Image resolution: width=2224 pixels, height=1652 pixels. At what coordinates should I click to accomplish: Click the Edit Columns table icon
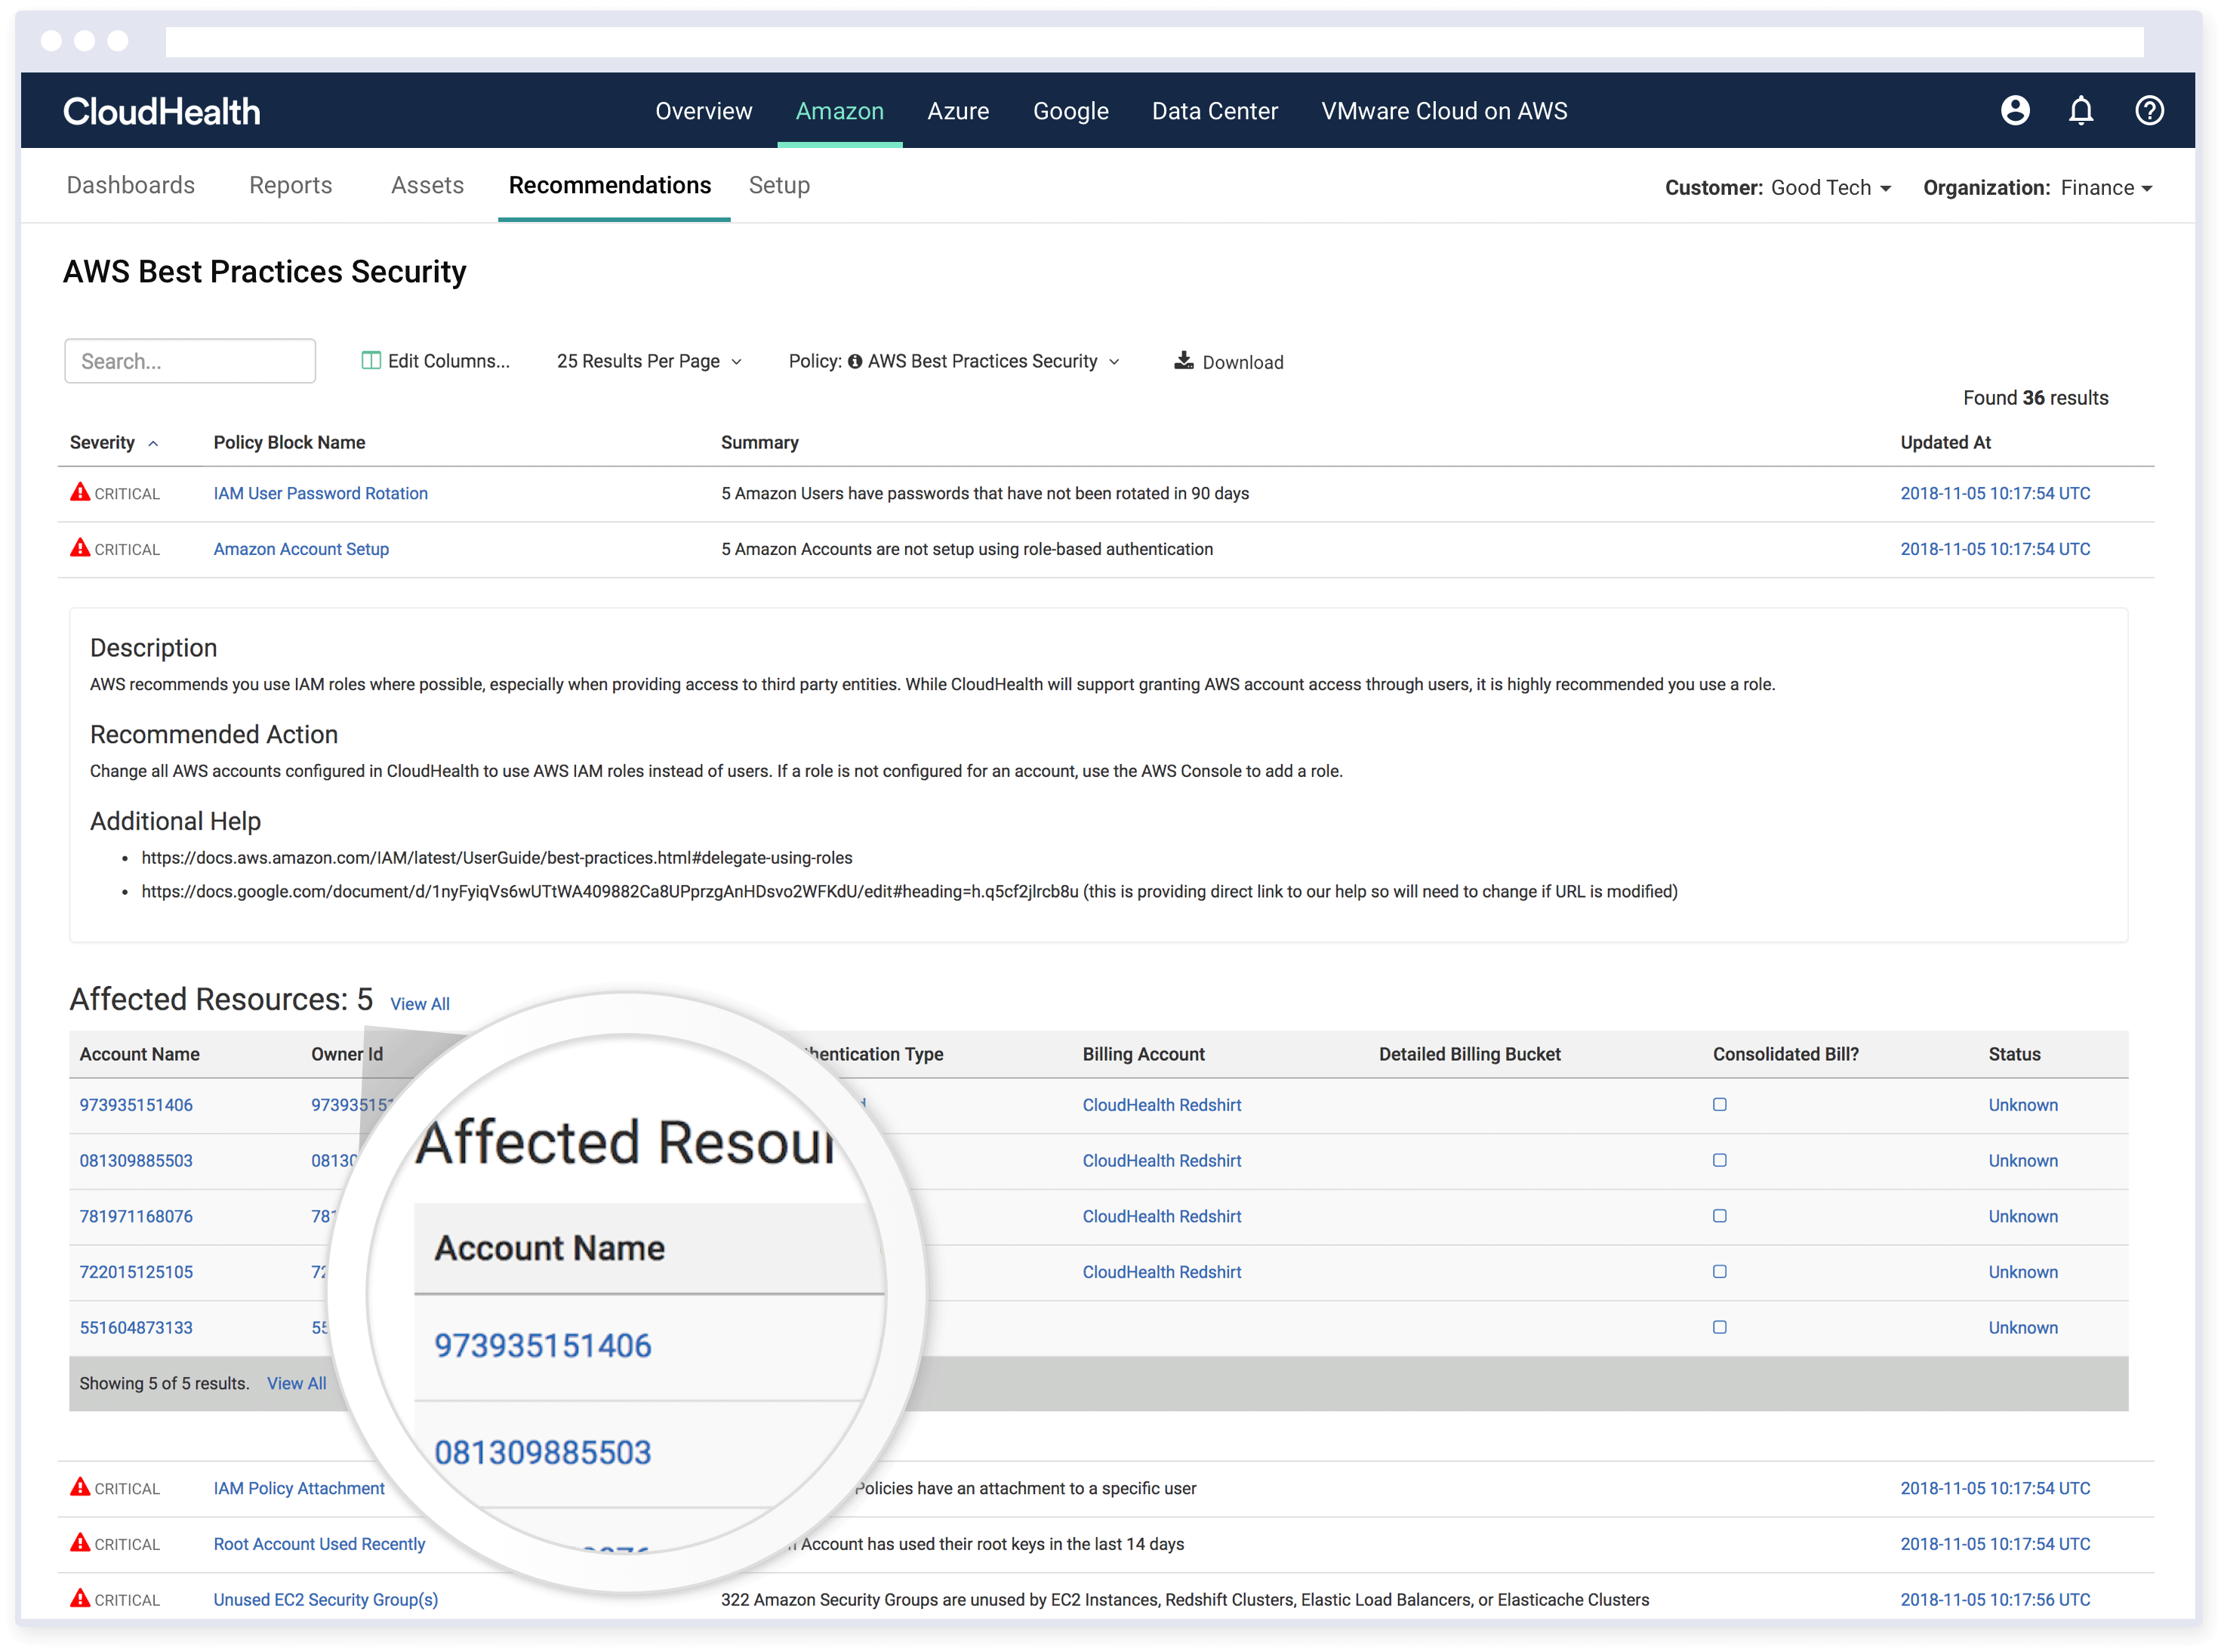pos(370,360)
